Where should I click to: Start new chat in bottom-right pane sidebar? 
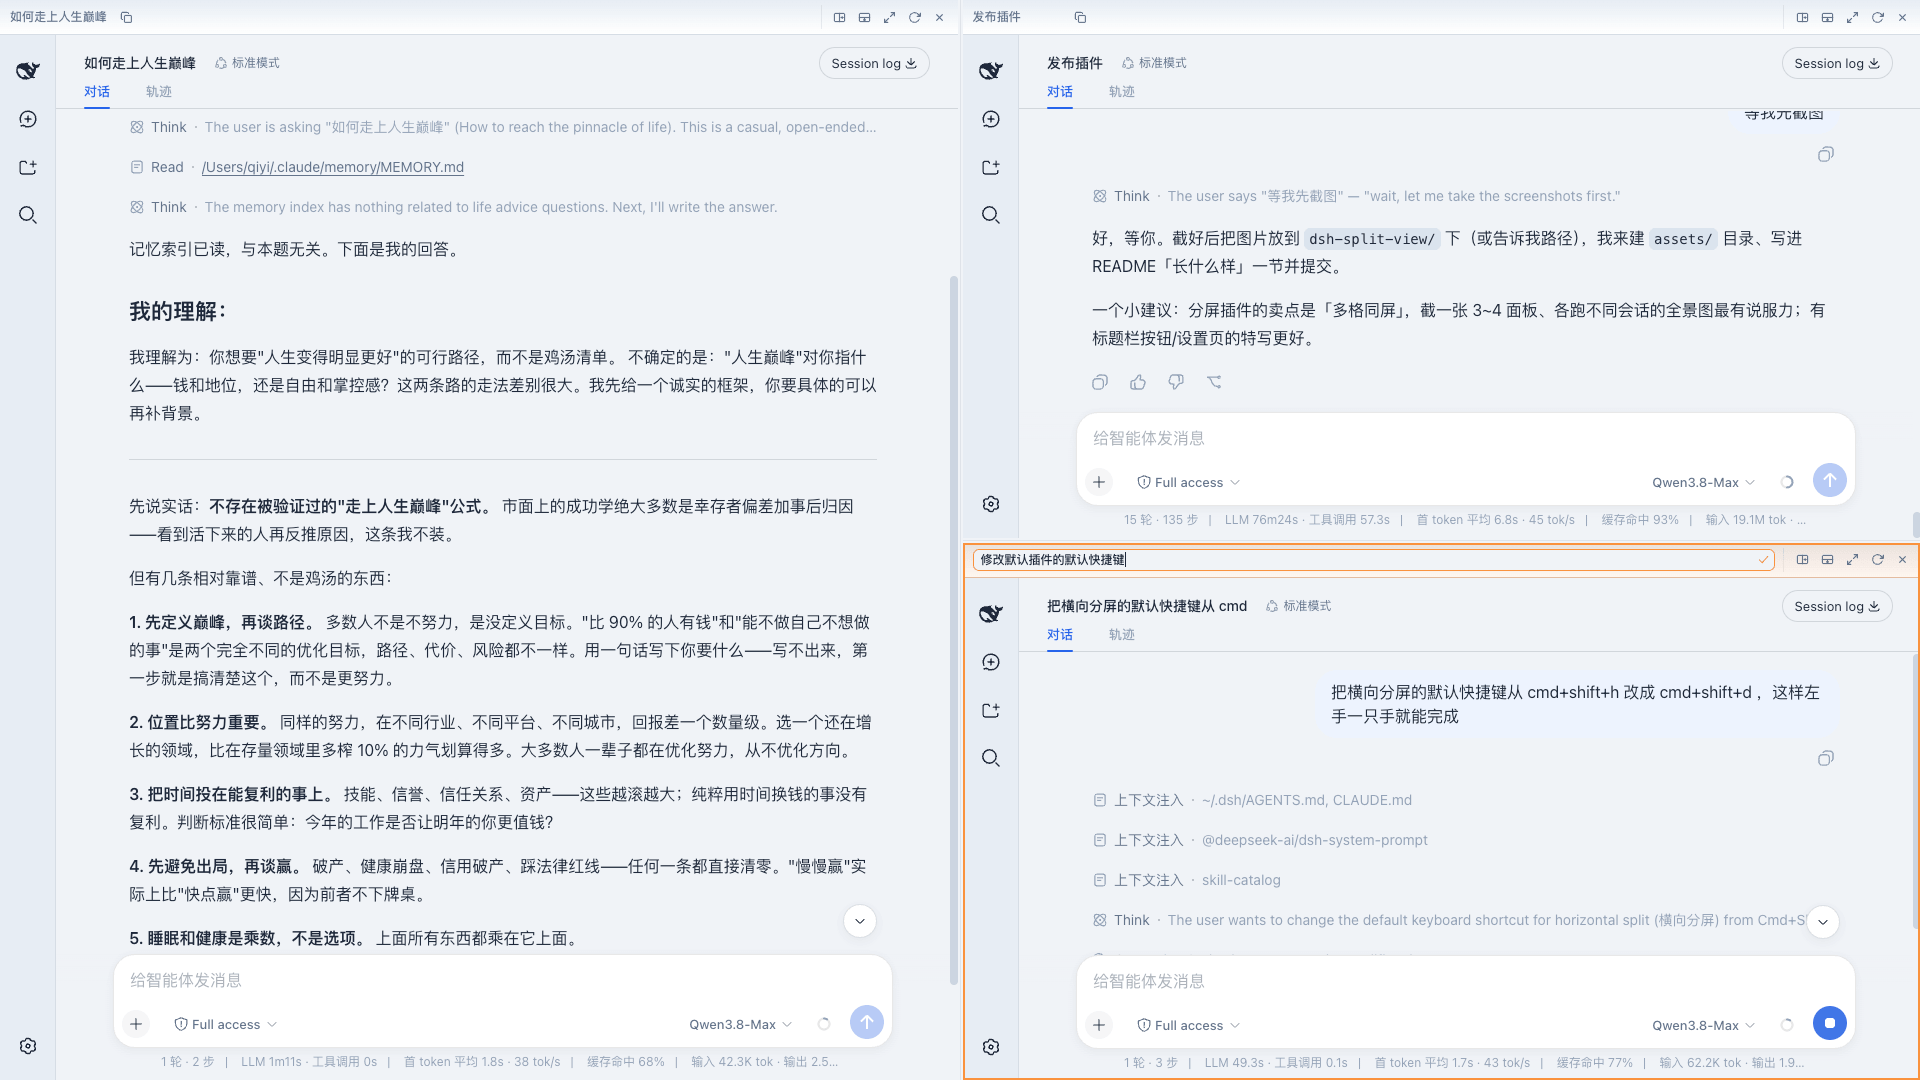click(x=991, y=662)
